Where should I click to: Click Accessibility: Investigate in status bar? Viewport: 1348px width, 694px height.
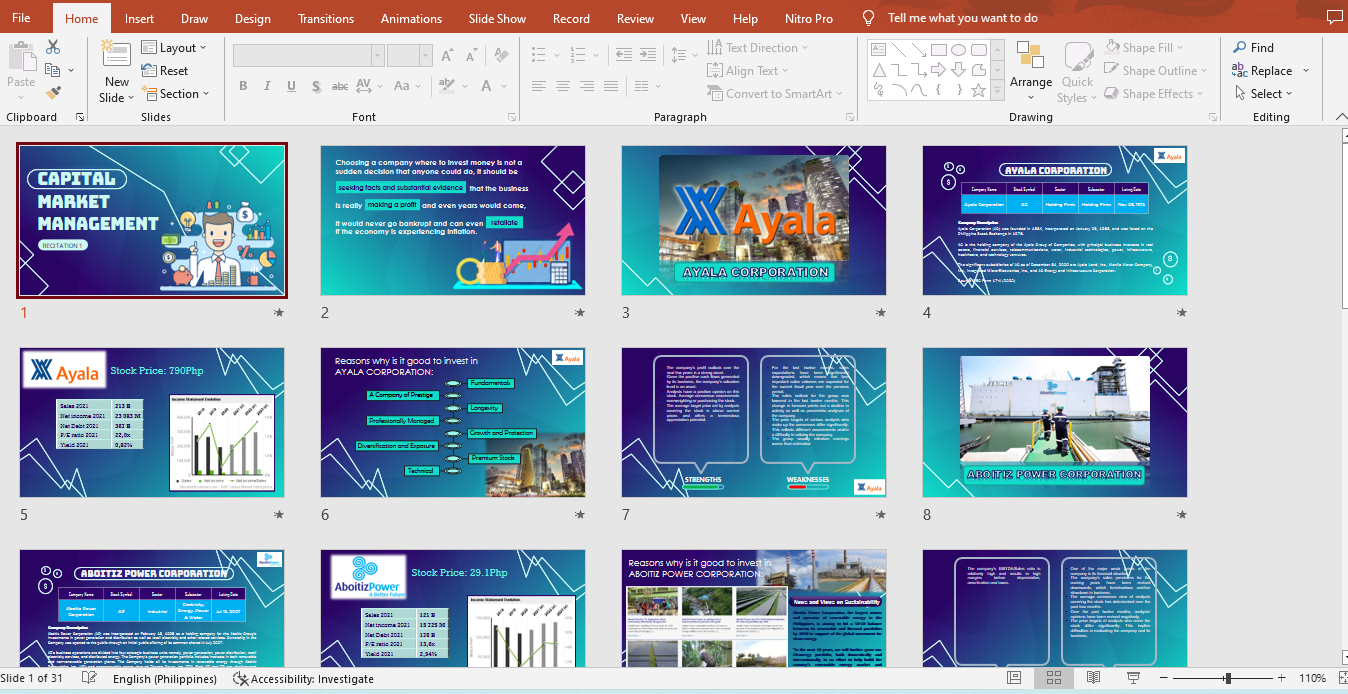tap(303, 678)
